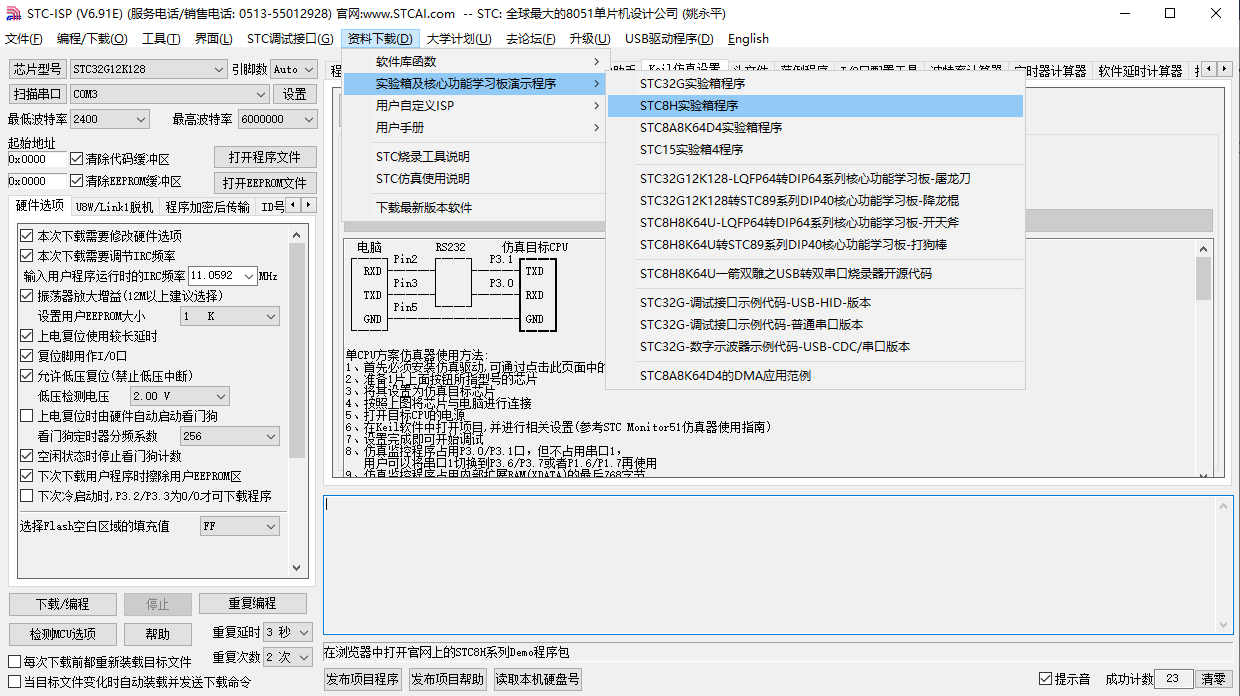
Task: Switch to 程序加密后传输 tab
Action: 207,207
